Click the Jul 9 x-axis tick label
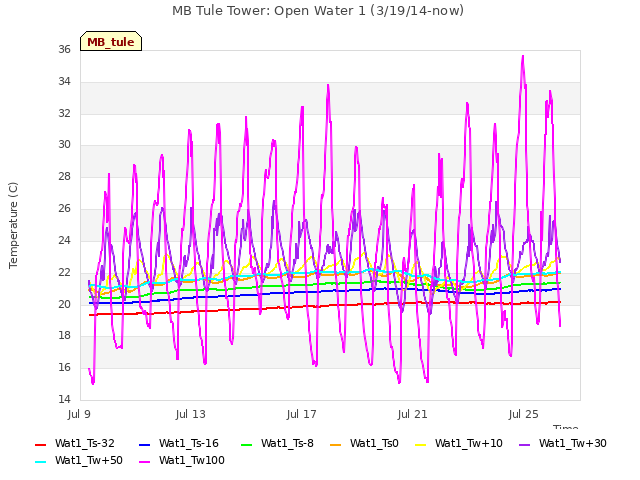Image resolution: width=640 pixels, height=480 pixels. 79,414
